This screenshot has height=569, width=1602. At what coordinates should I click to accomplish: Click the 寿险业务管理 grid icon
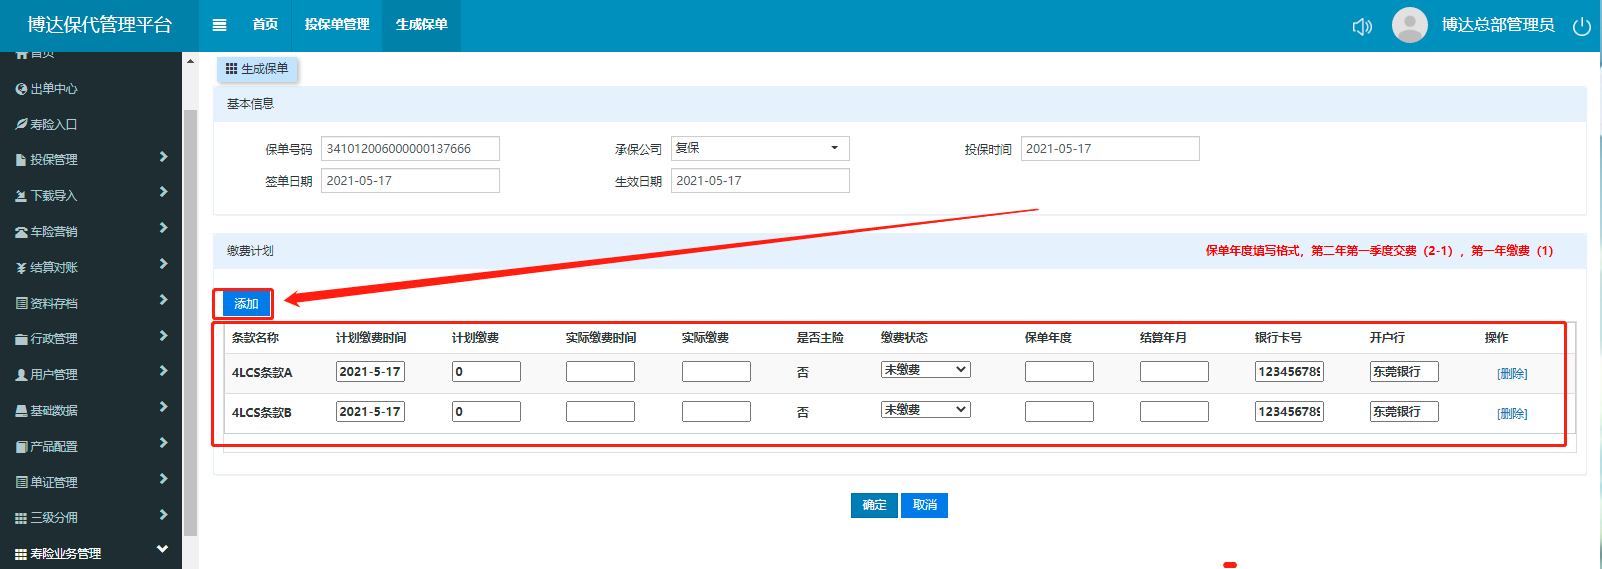click(21, 554)
